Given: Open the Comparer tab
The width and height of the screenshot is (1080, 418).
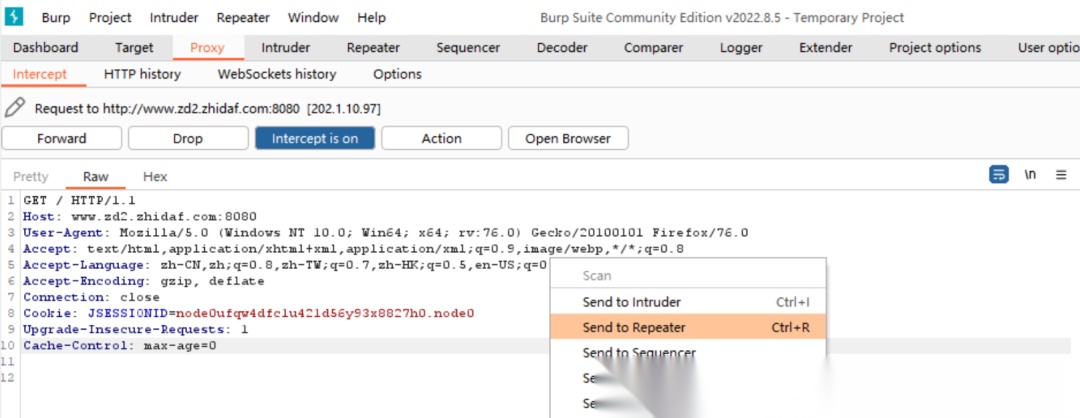Looking at the screenshot, I should (654, 48).
